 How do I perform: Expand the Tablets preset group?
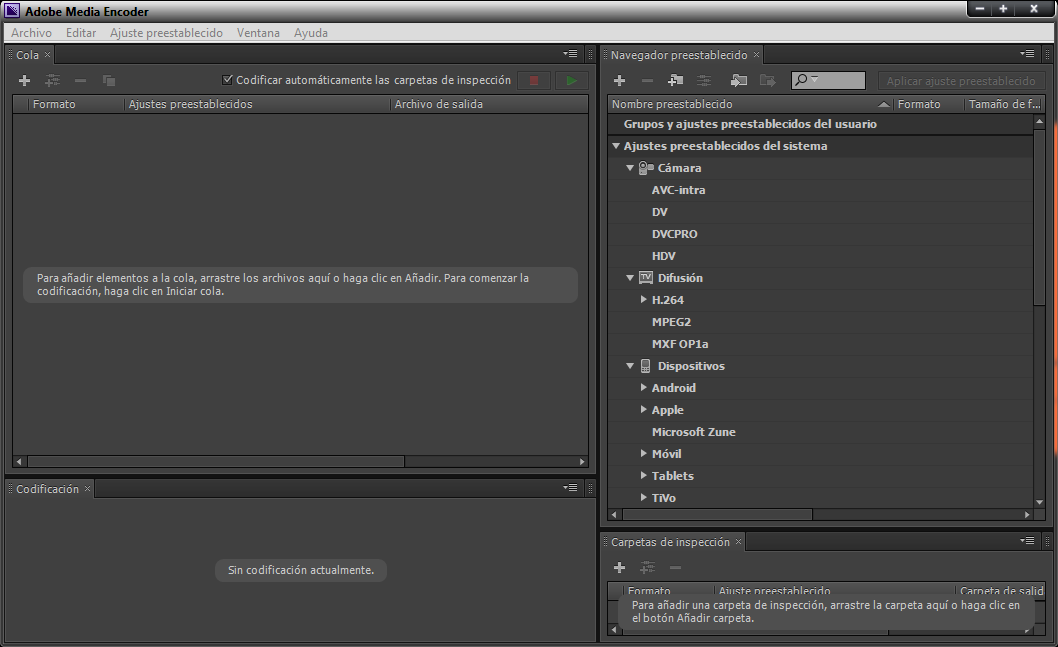[x=644, y=476]
